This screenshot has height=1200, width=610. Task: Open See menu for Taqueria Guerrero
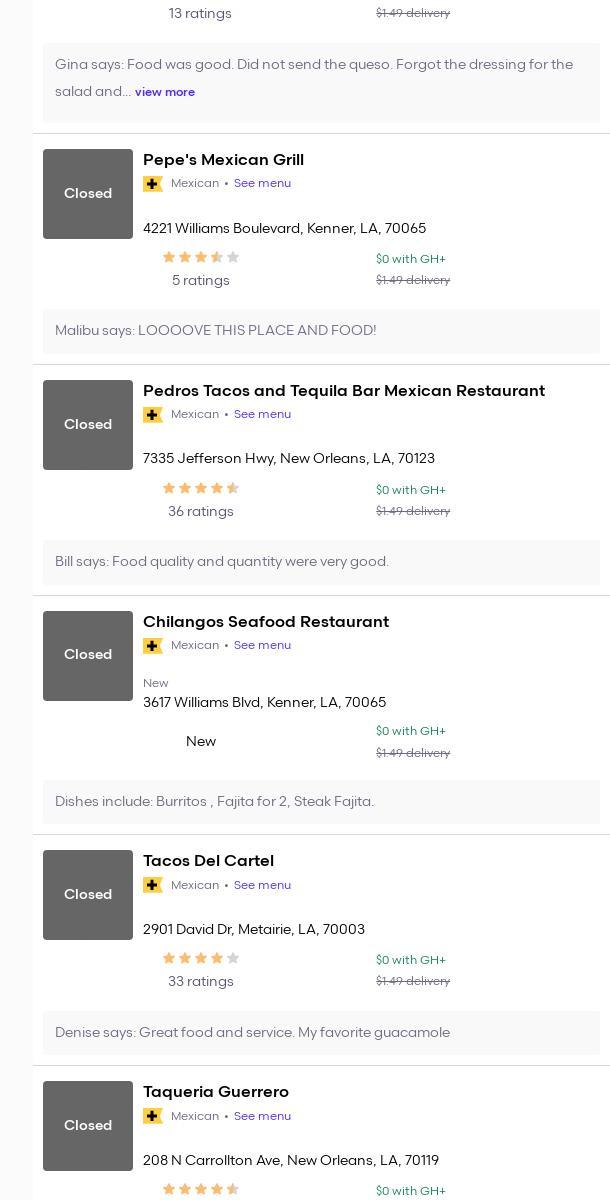tap(262, 1116)
